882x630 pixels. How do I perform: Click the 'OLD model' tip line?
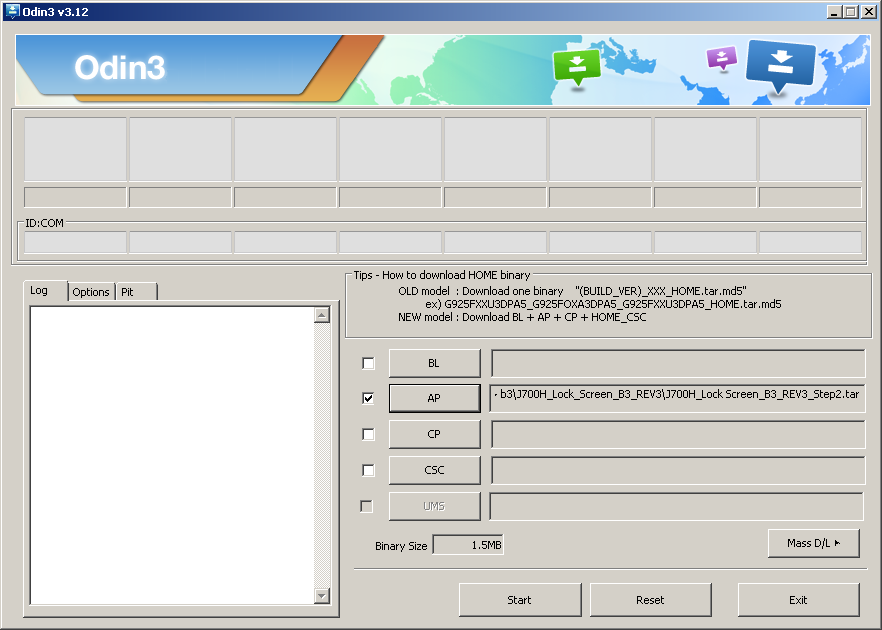[572, 291]
